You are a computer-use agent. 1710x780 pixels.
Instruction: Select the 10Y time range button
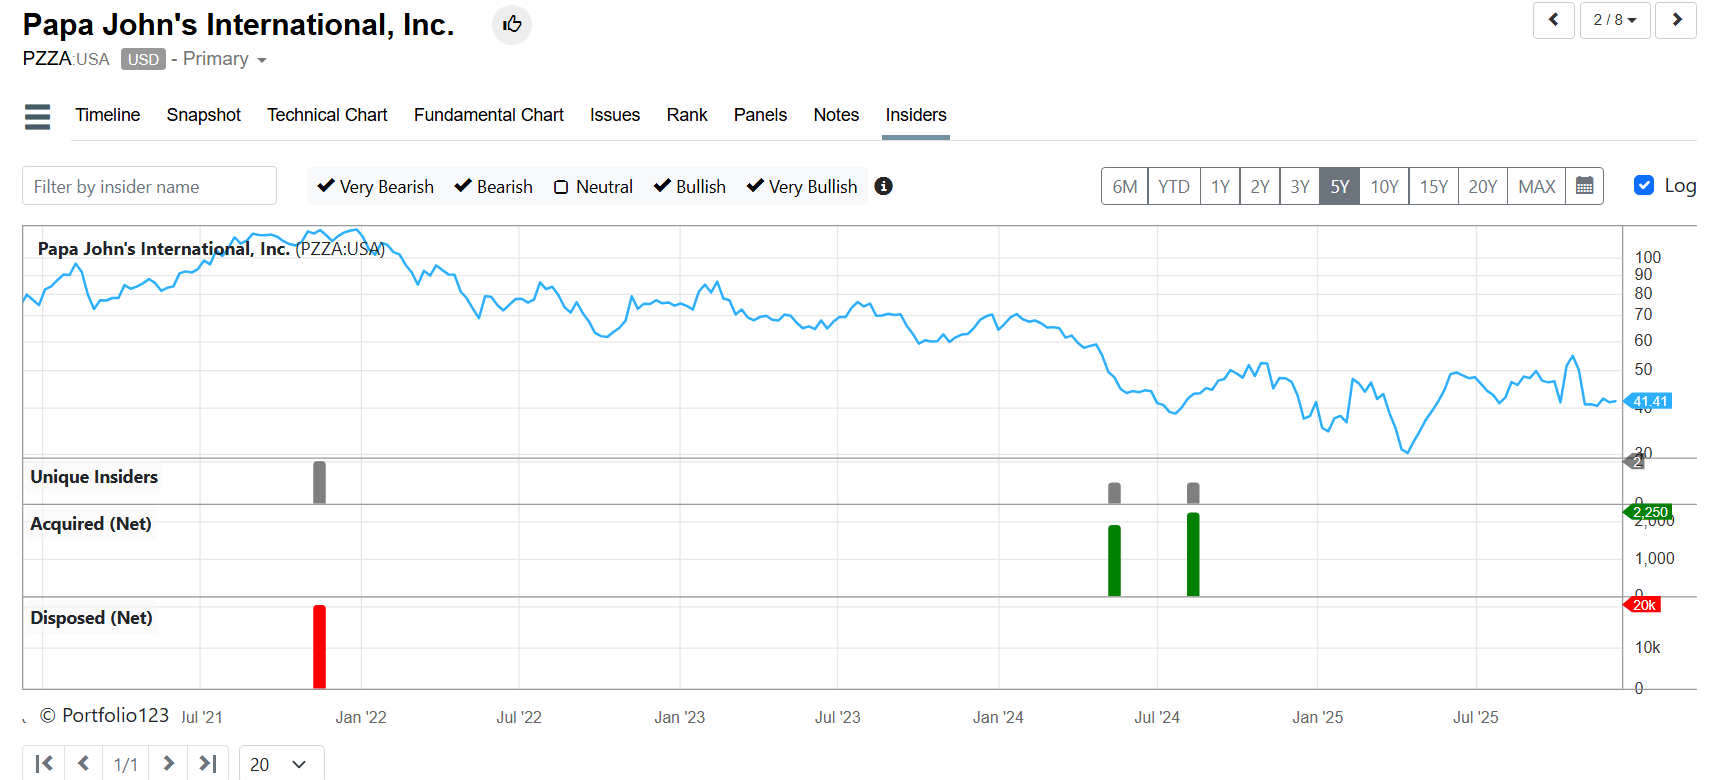point(1384,186)
